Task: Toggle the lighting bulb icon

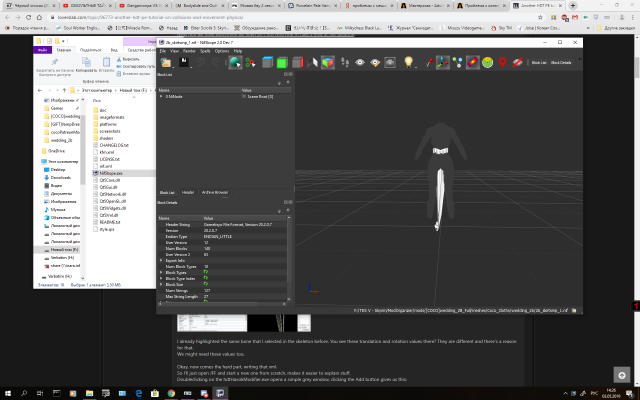Action: point(410,62)
